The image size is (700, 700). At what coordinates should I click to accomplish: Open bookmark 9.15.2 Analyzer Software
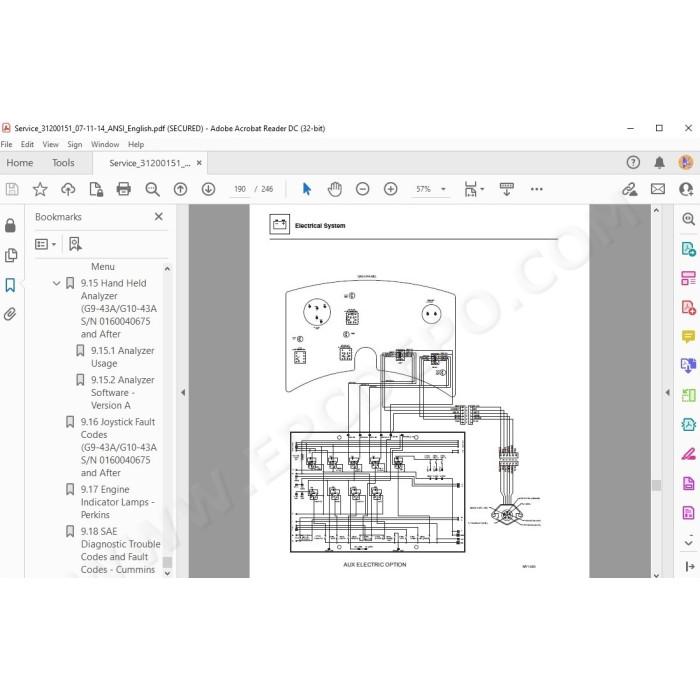[x=123, y=392]
